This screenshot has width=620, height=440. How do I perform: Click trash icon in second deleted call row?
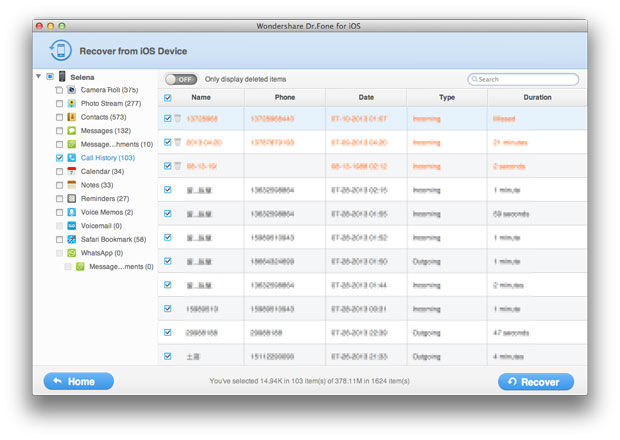pos(178,142)
